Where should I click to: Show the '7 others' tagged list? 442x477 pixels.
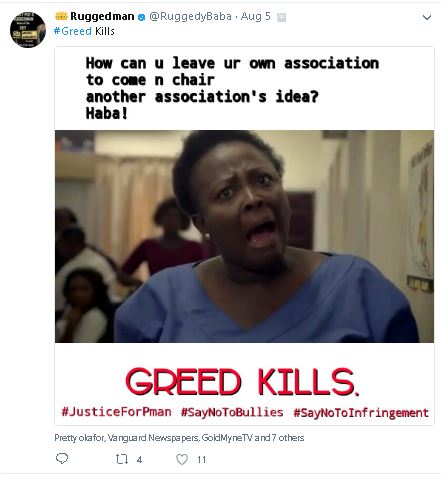tap(288, 438)
